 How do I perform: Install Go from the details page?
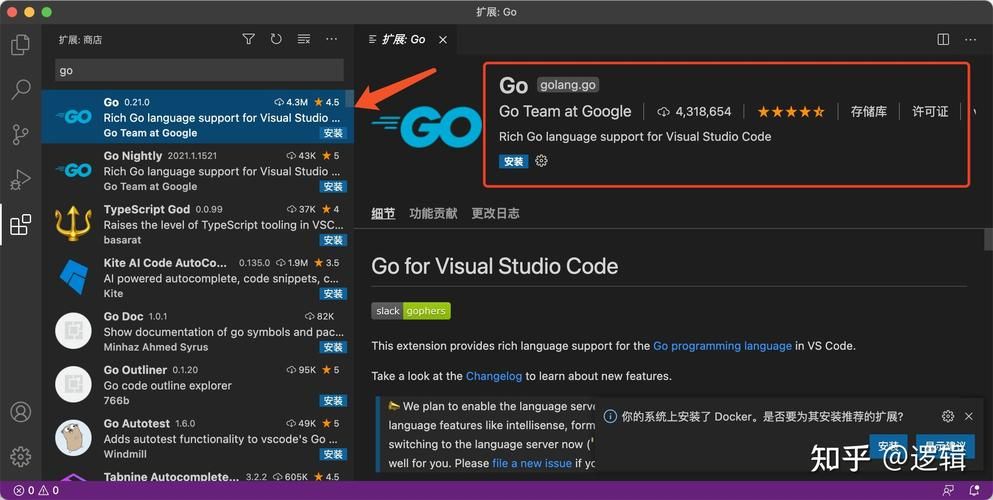click(x=514, y=161)
